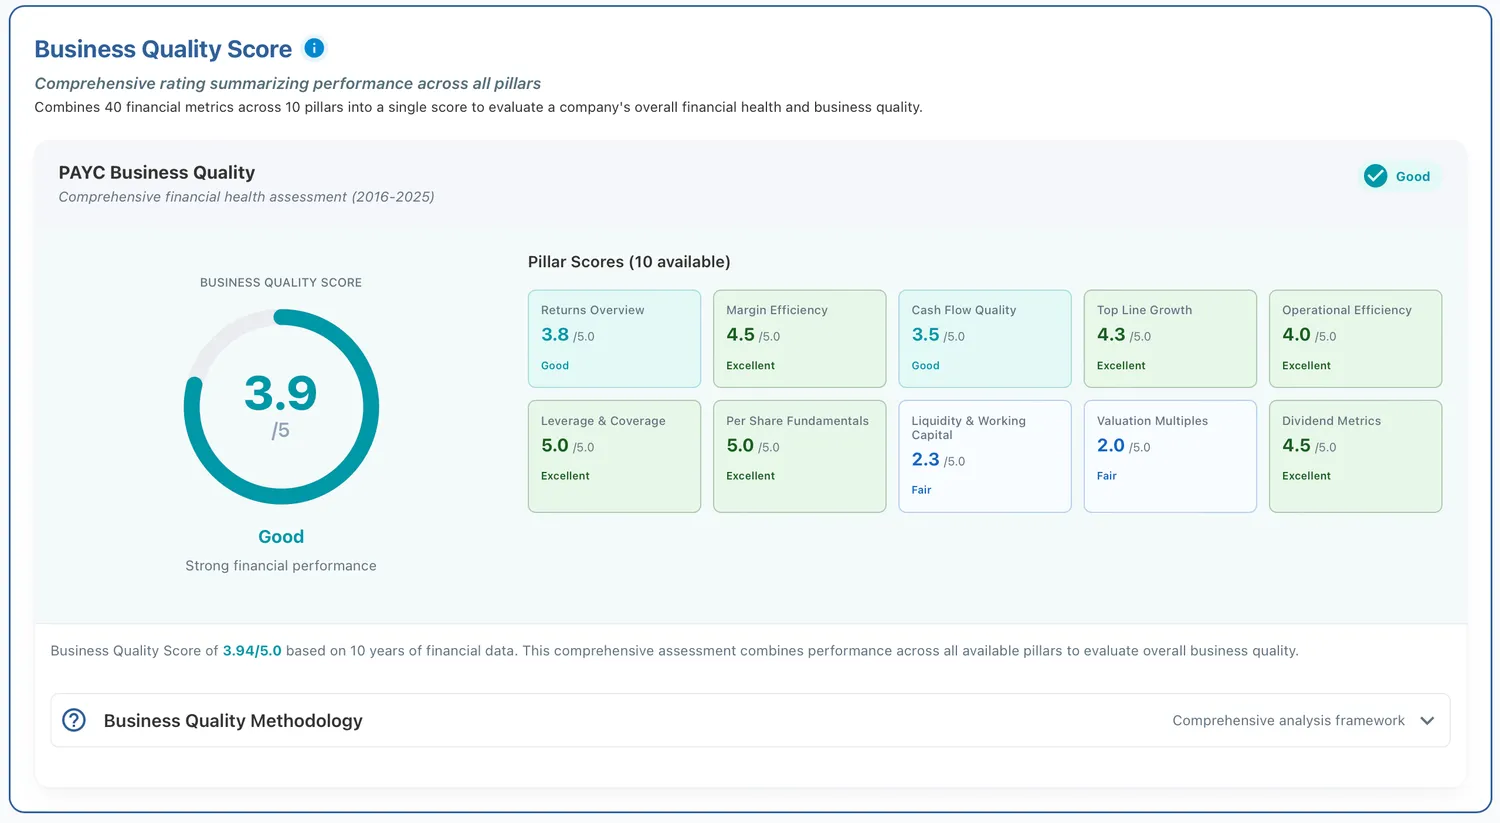Open the Returns Overview pillar card
This screenshot has height=823, width=1500.
click(x=614, y=339)
